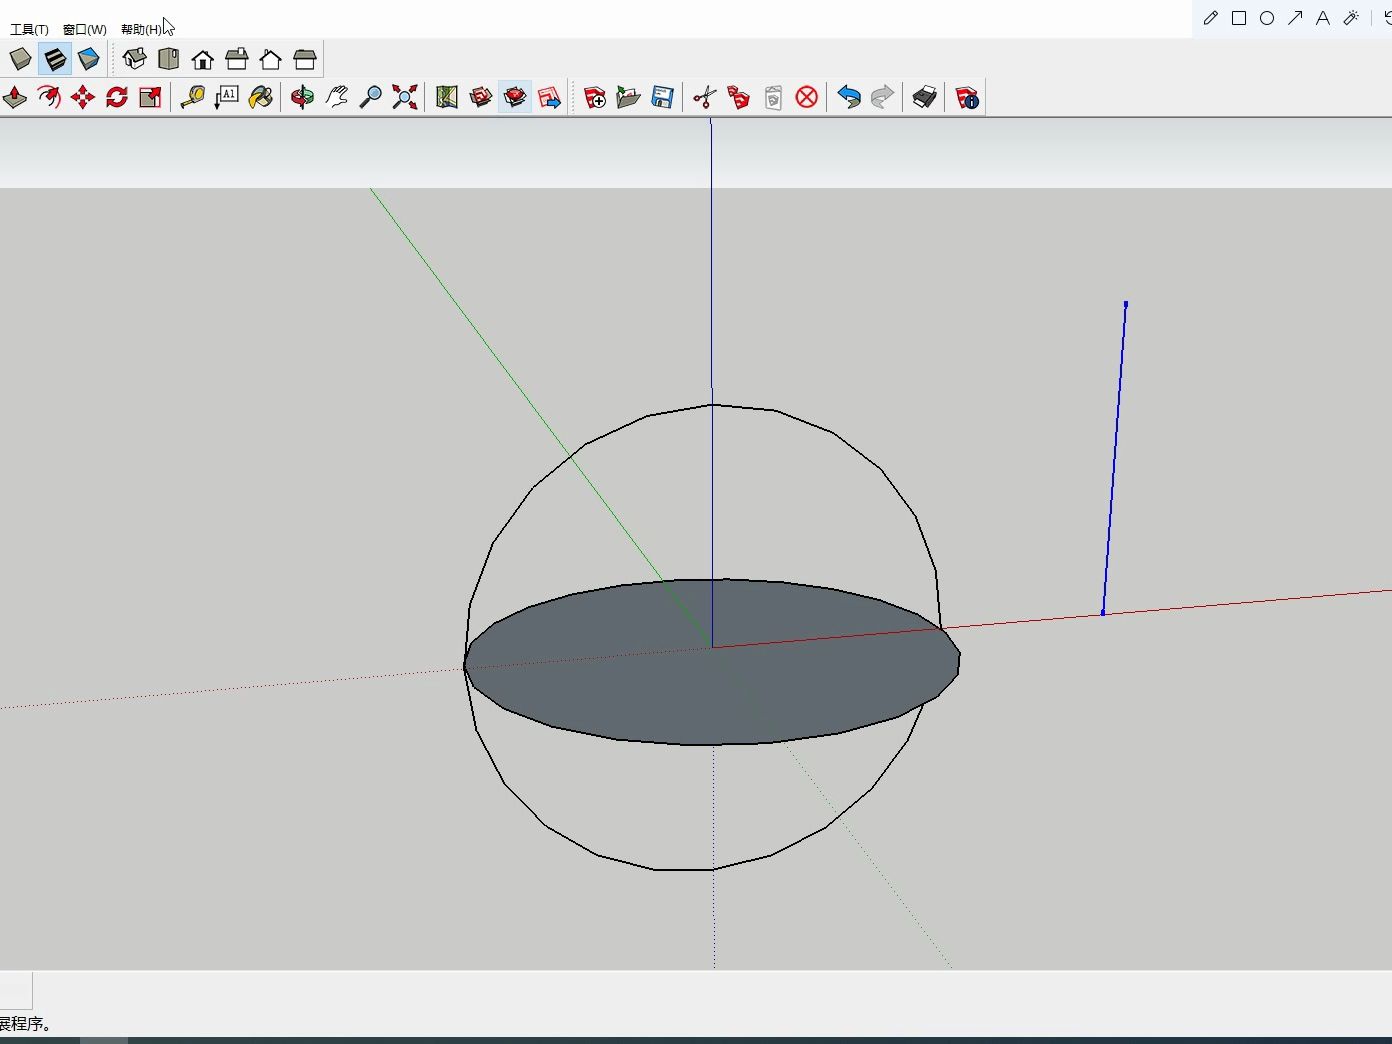Click the blue vertical line segment
The width and height of the screenshot is (1392, 1044).
point(1114,458)
